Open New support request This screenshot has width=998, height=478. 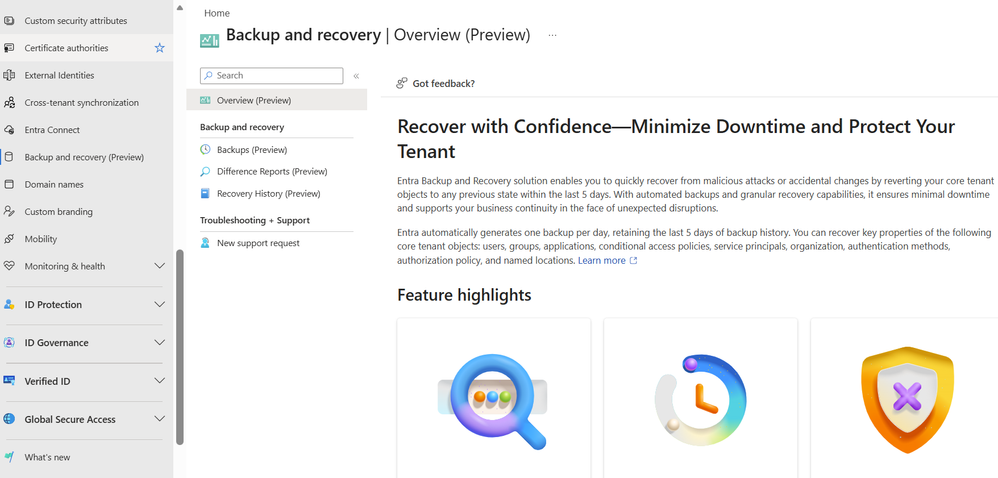tap(258, 243)
